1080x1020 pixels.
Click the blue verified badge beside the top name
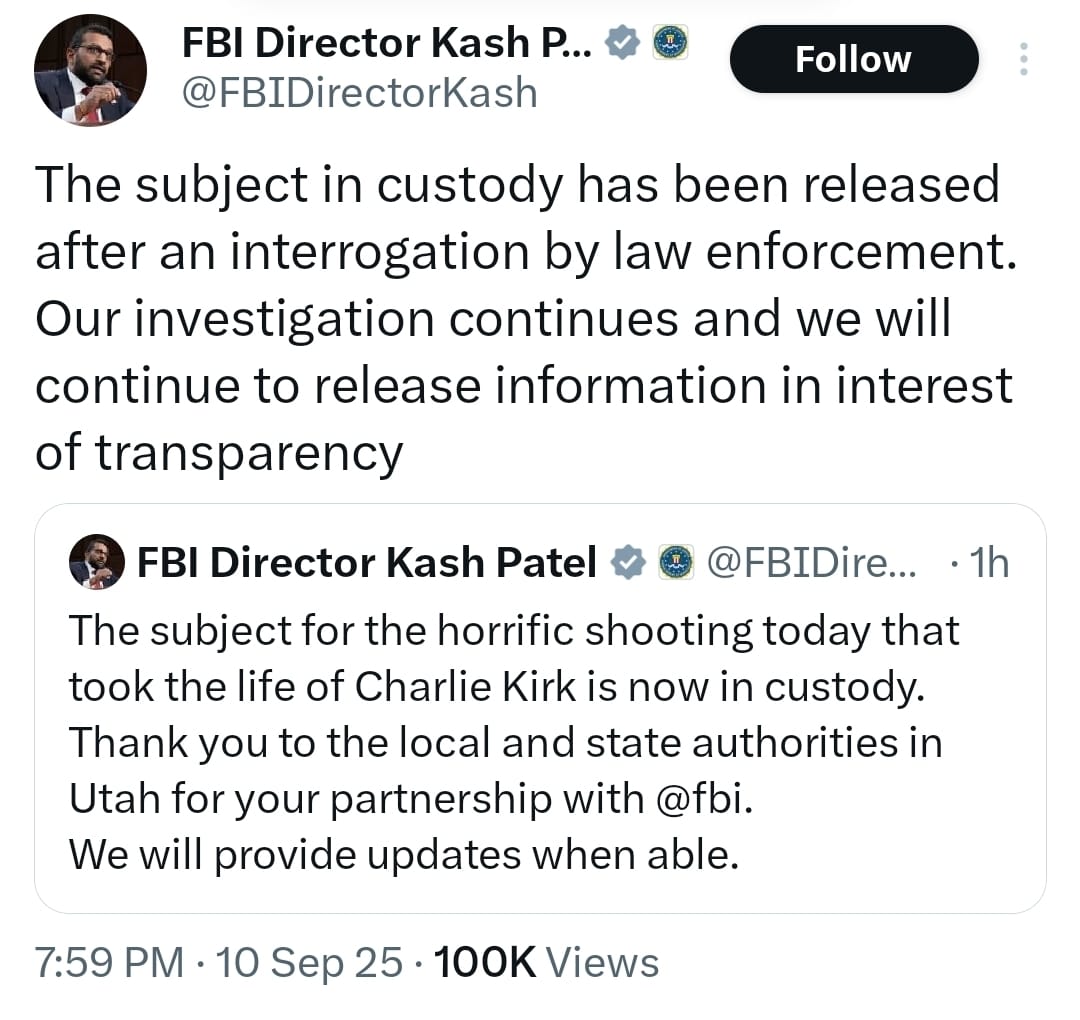pyautogui.click(x=625, y=42)
